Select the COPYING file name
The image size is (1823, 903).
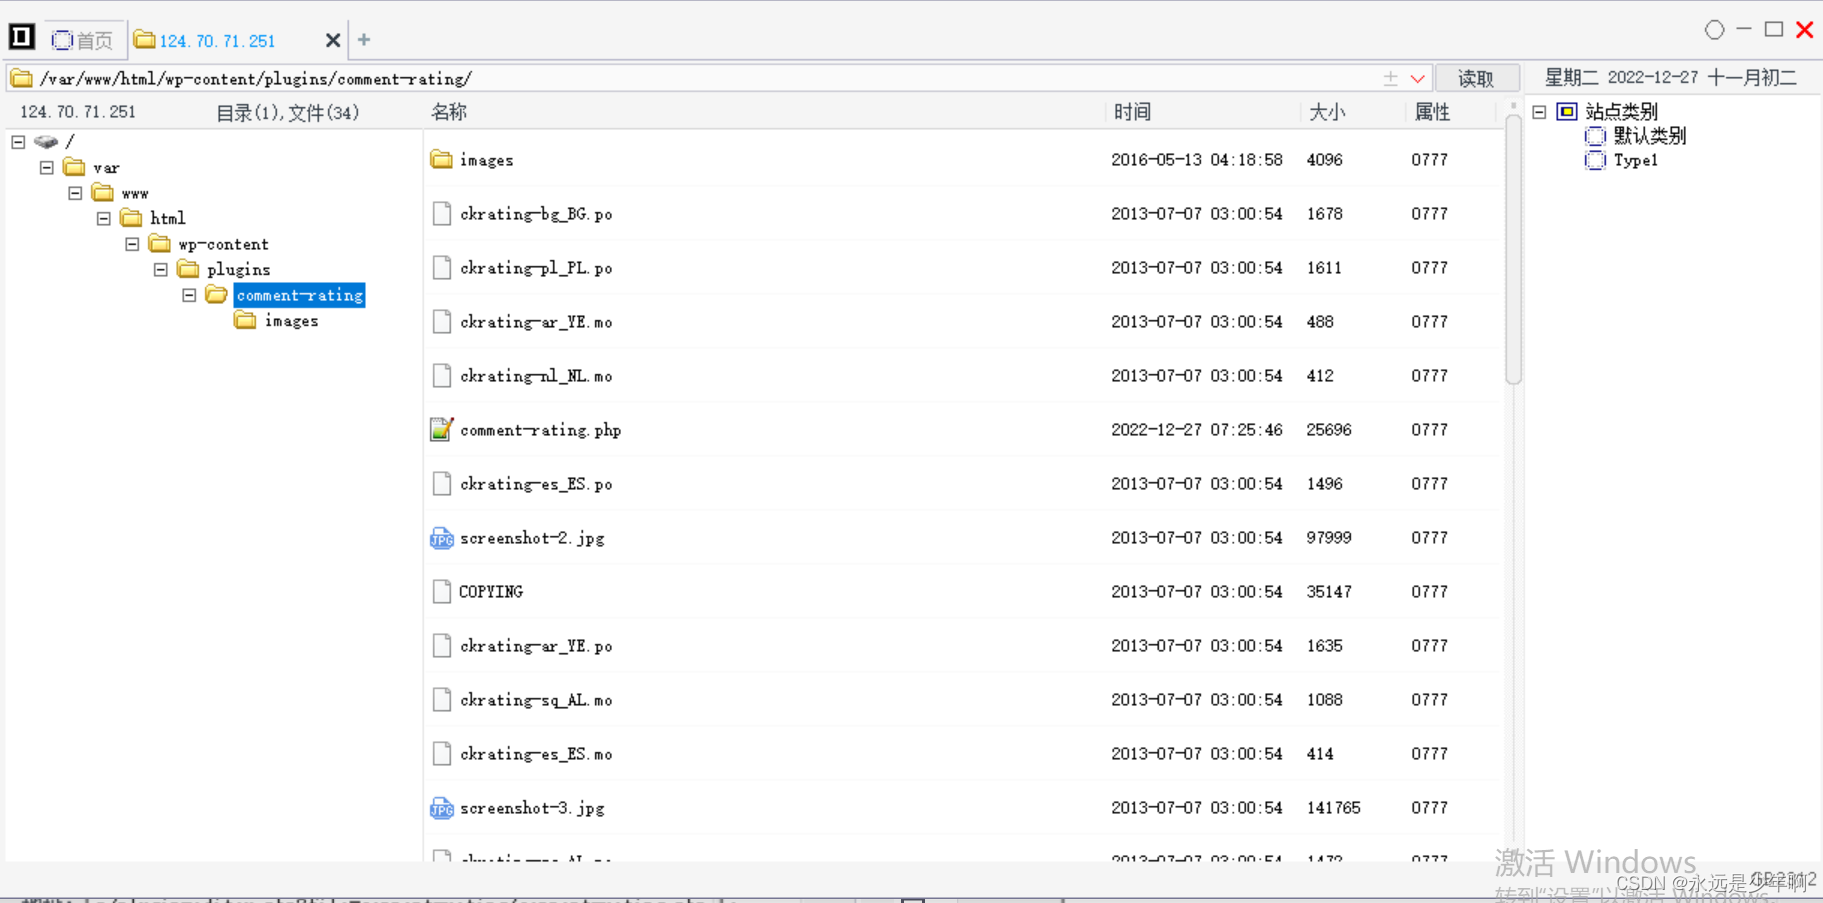(490, 592)
